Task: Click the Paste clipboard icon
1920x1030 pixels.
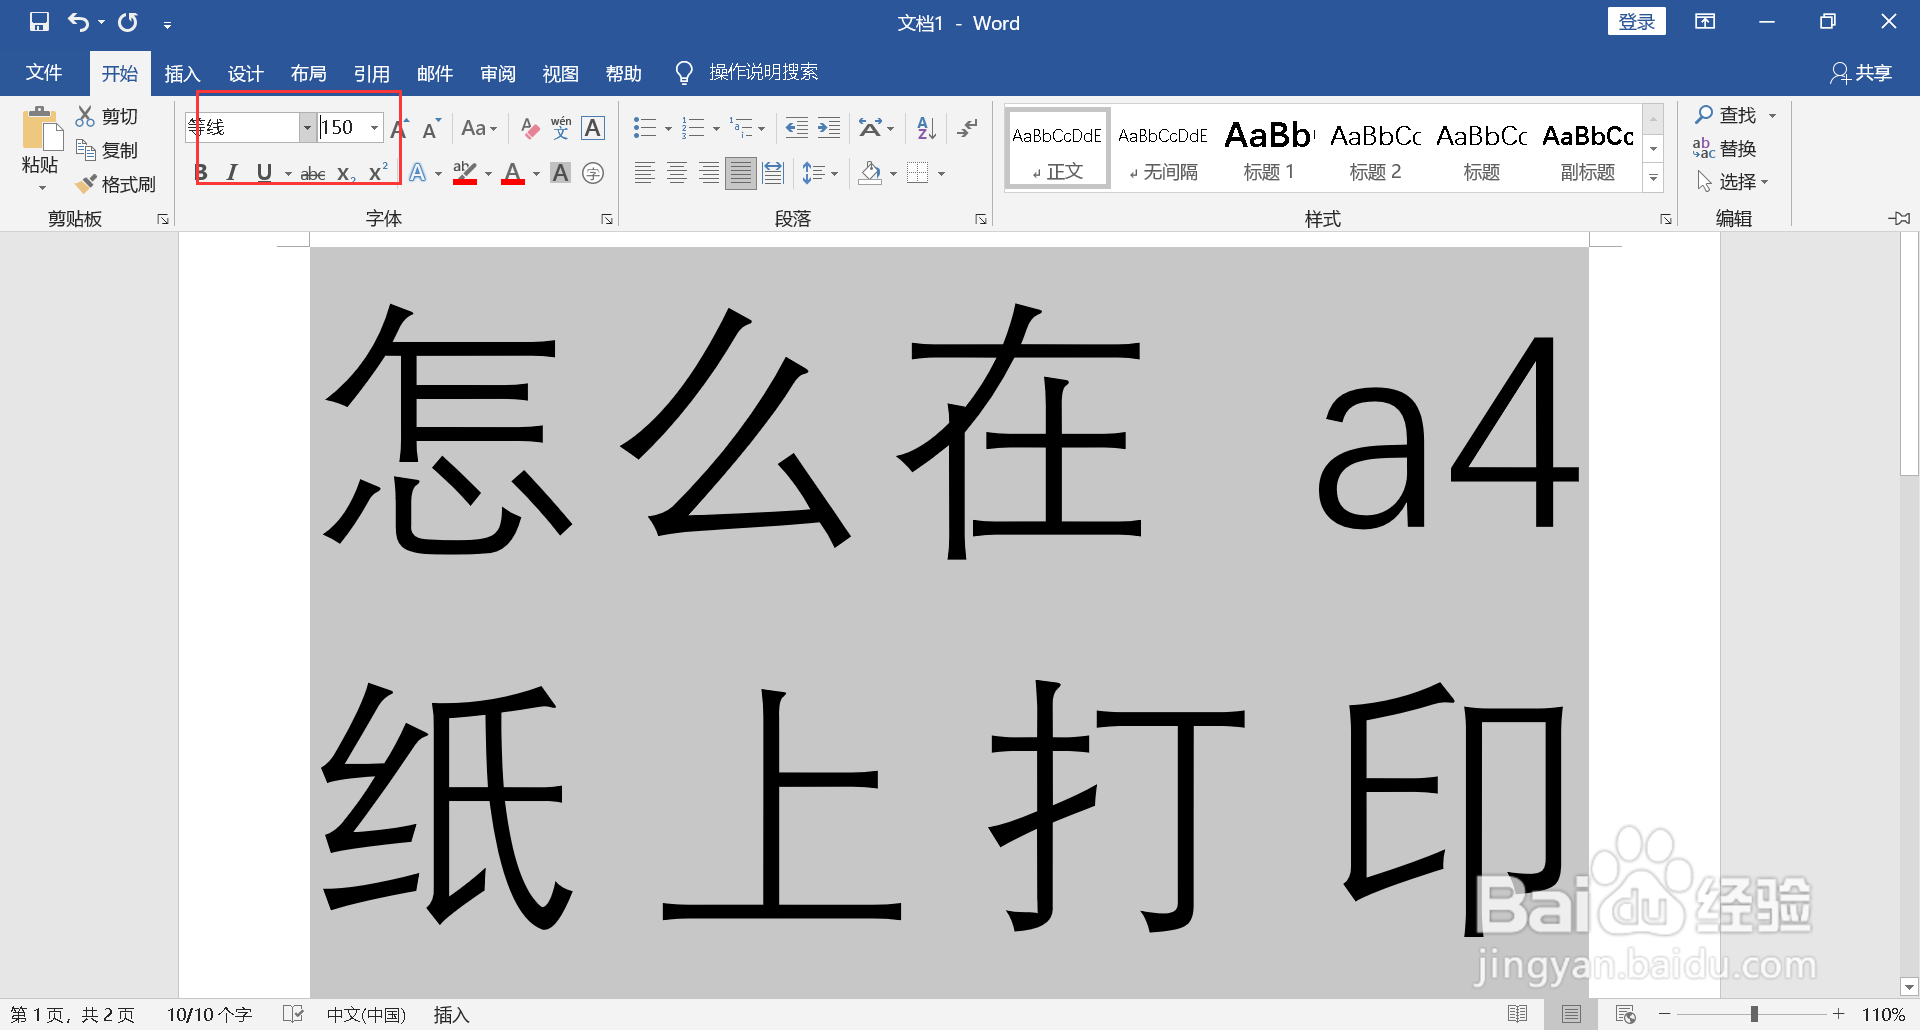Action: [41, 131]
